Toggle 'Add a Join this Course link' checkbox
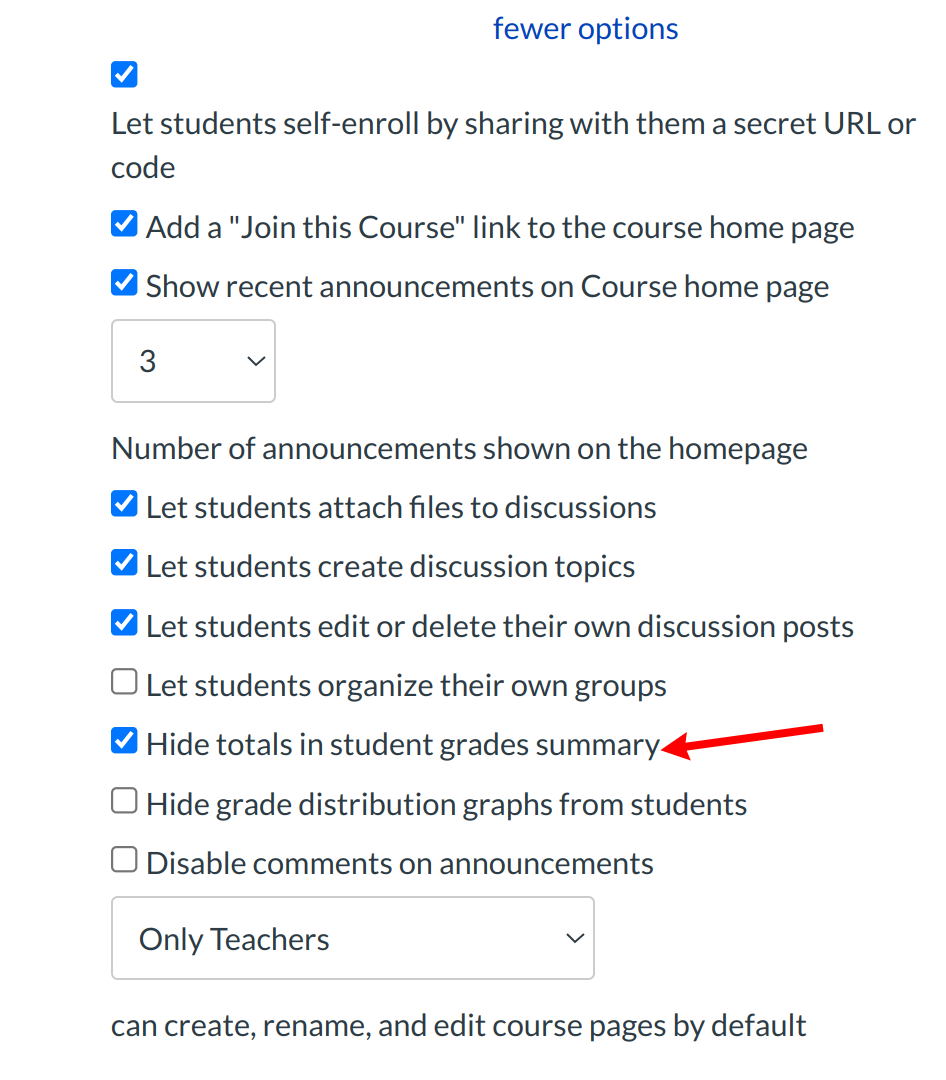 (x=124, y=225)
